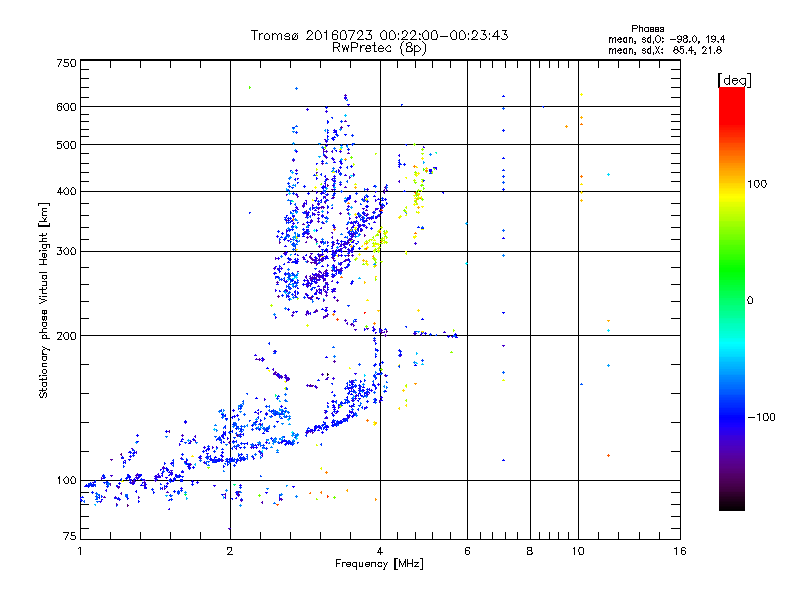Click the x-axis tick label '8'
Screen dimensions: 800x600
pyautogui.click(x=530, y=551)
